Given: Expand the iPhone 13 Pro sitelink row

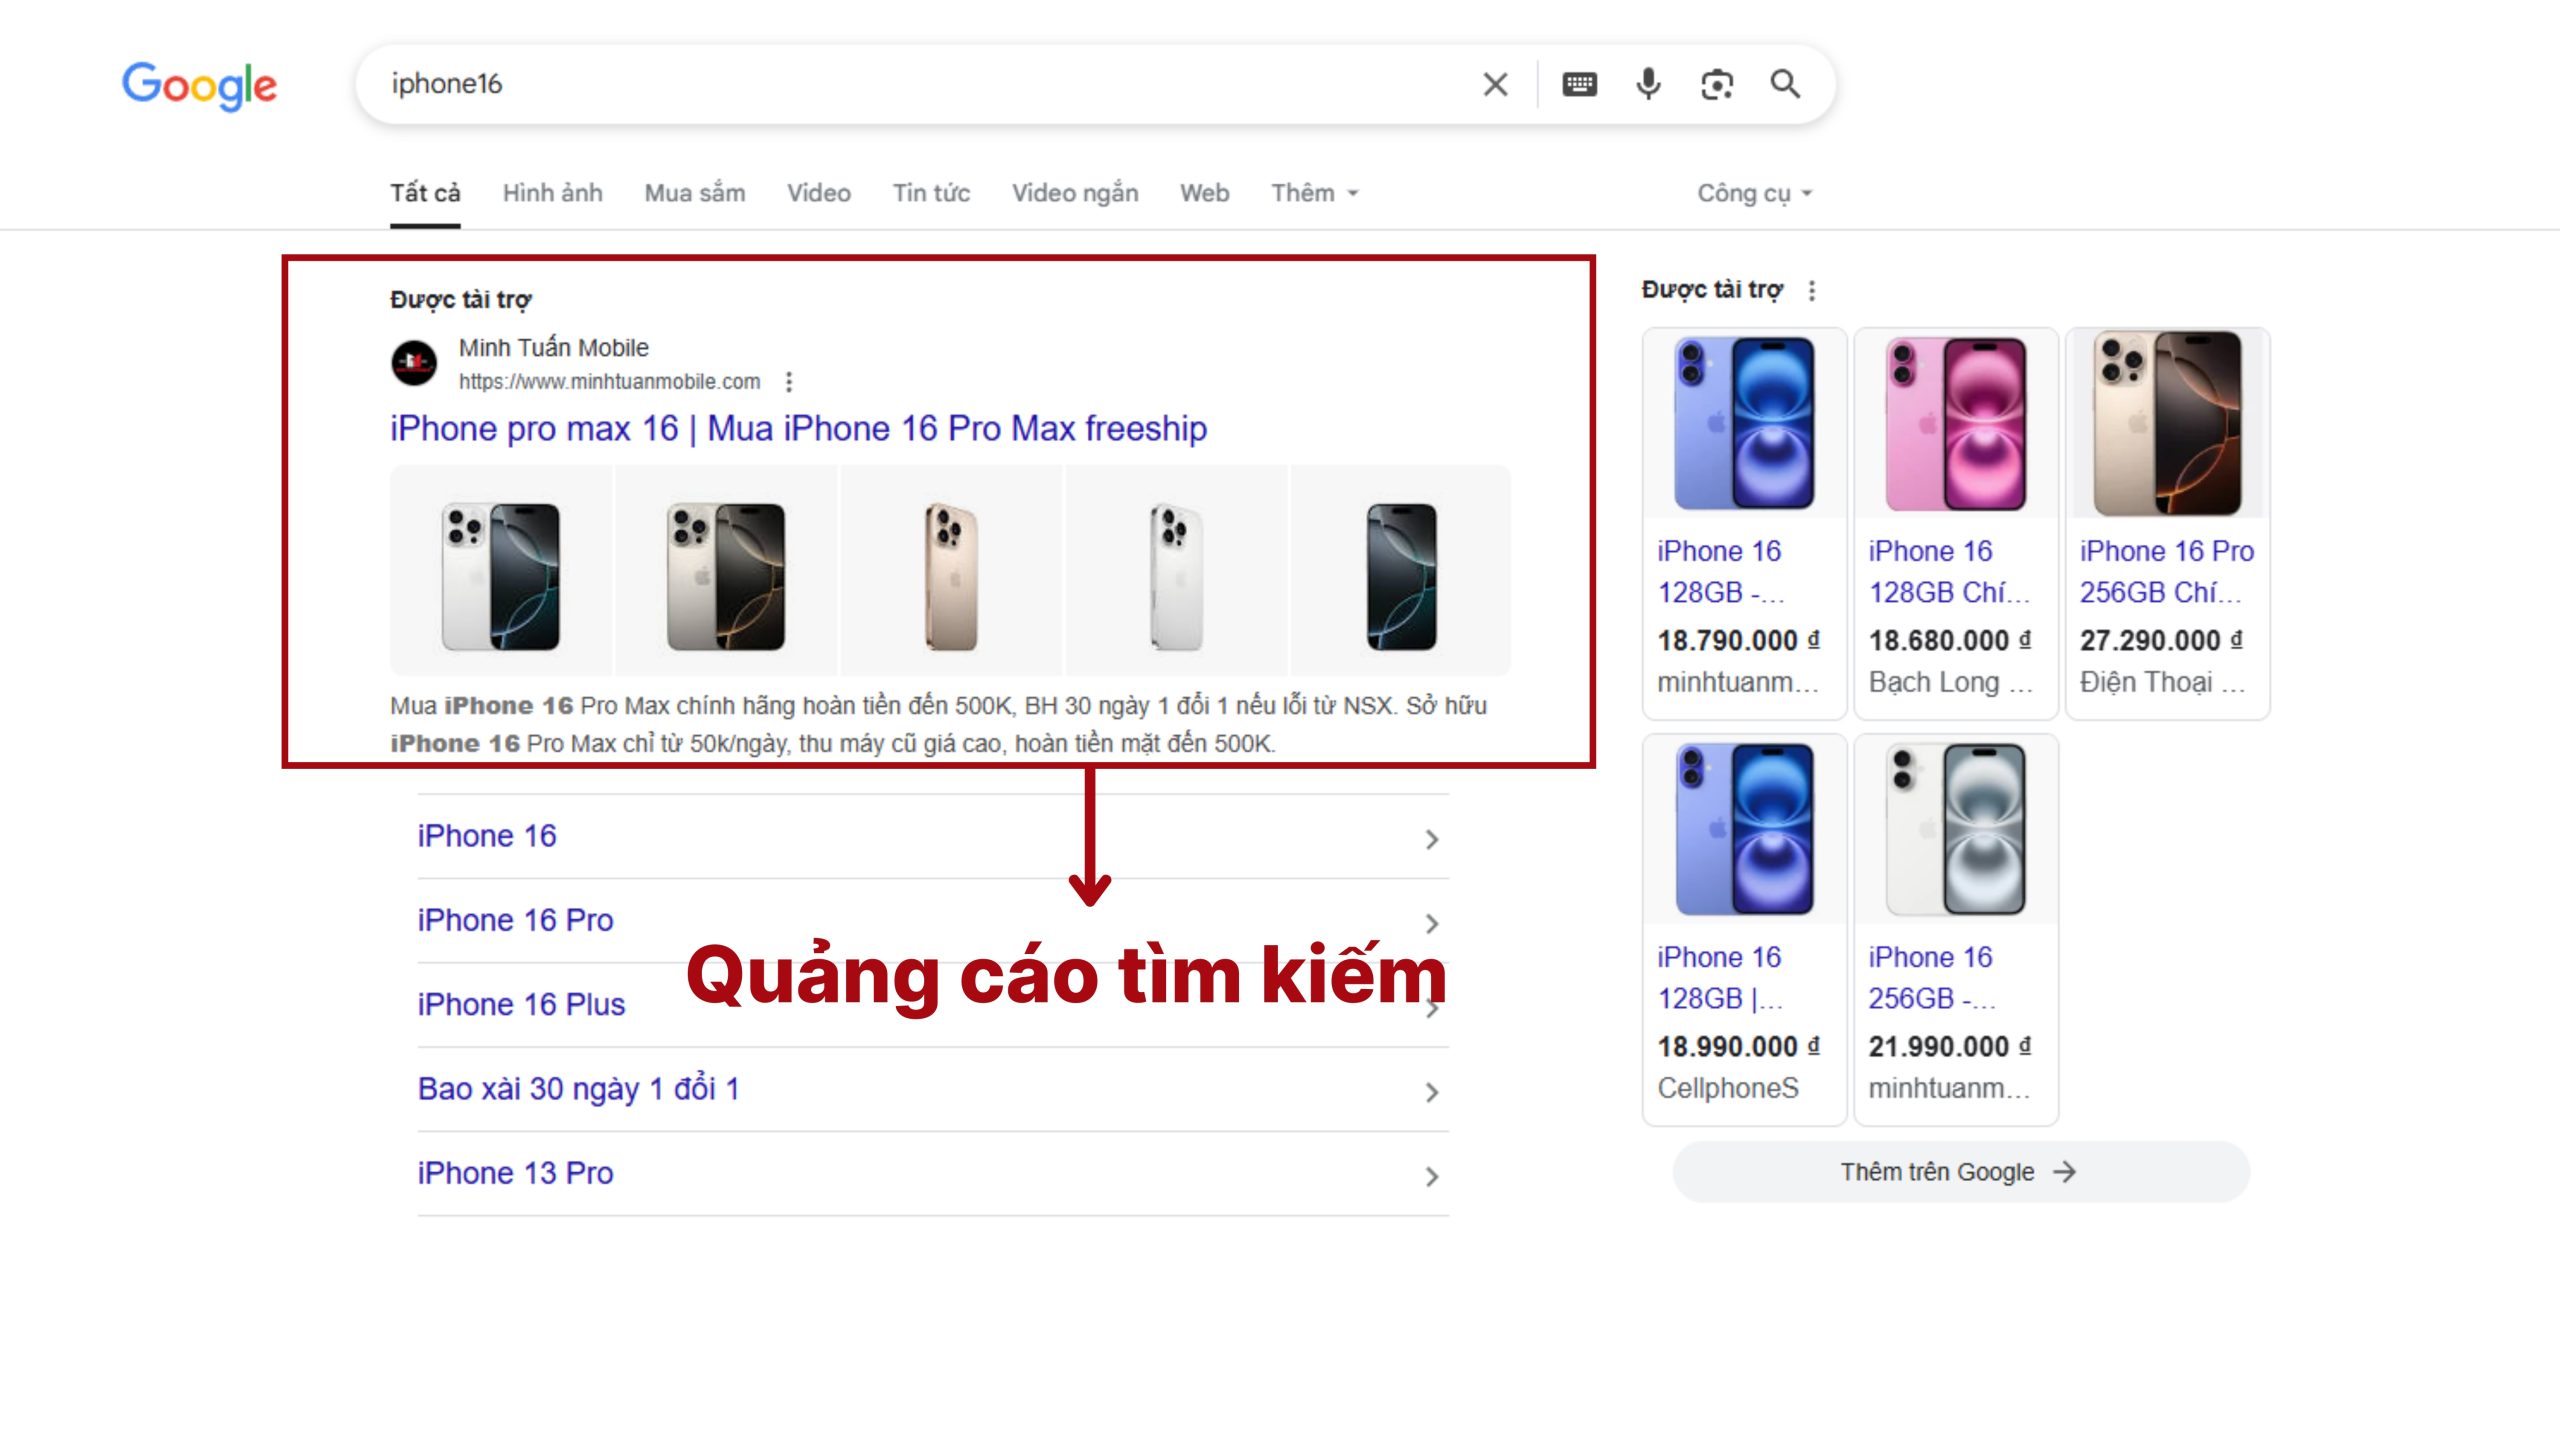Looking at the screenshot, I should 1431,1176.
